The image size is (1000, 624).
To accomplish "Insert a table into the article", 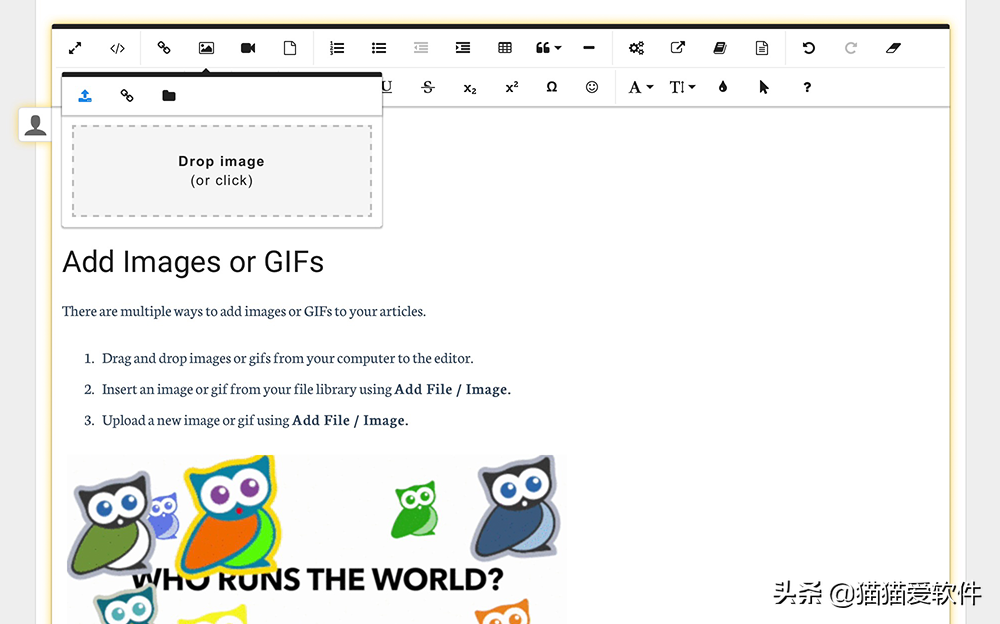I will point(504,48).
